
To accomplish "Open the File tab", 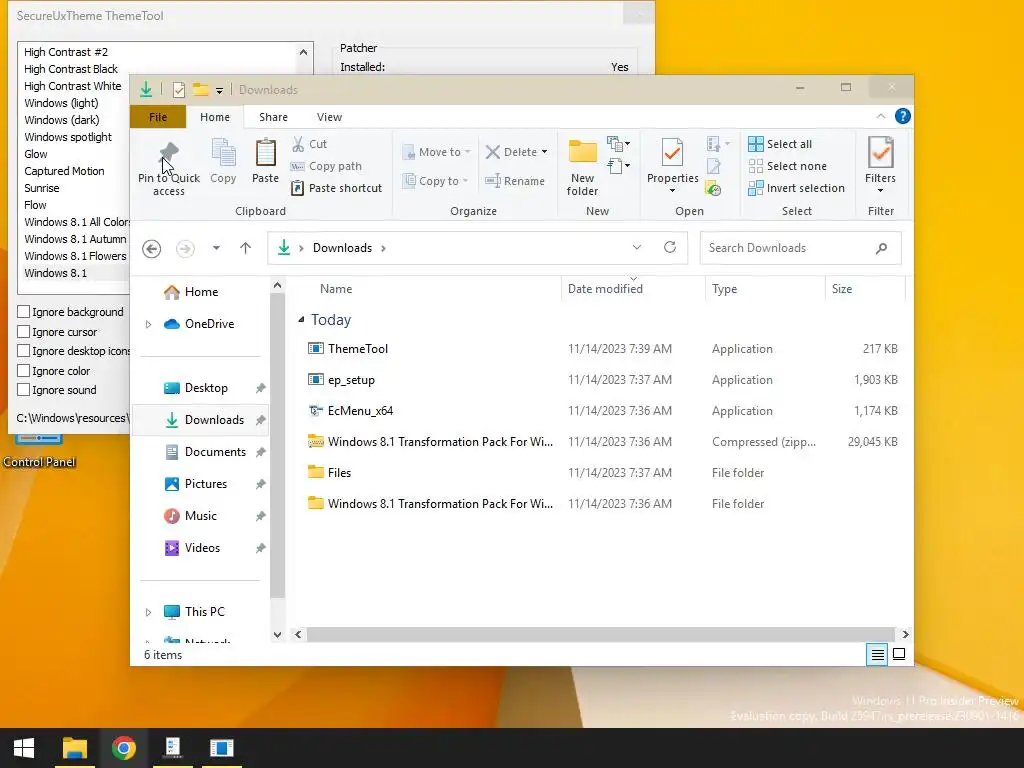I will pos(158,117).
